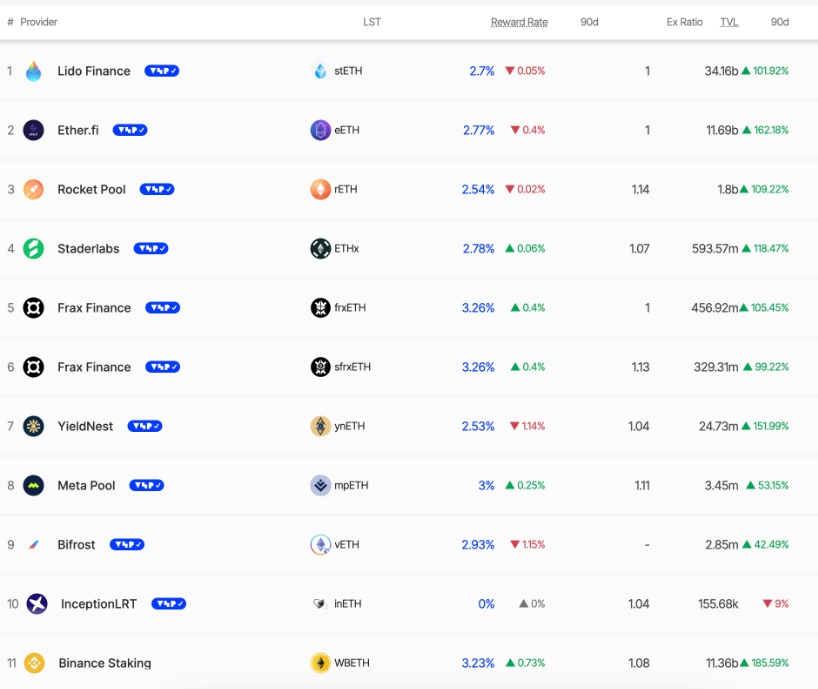The image size is (818, 689).
Task: Click the LST column header
Action: pos(372,22)
